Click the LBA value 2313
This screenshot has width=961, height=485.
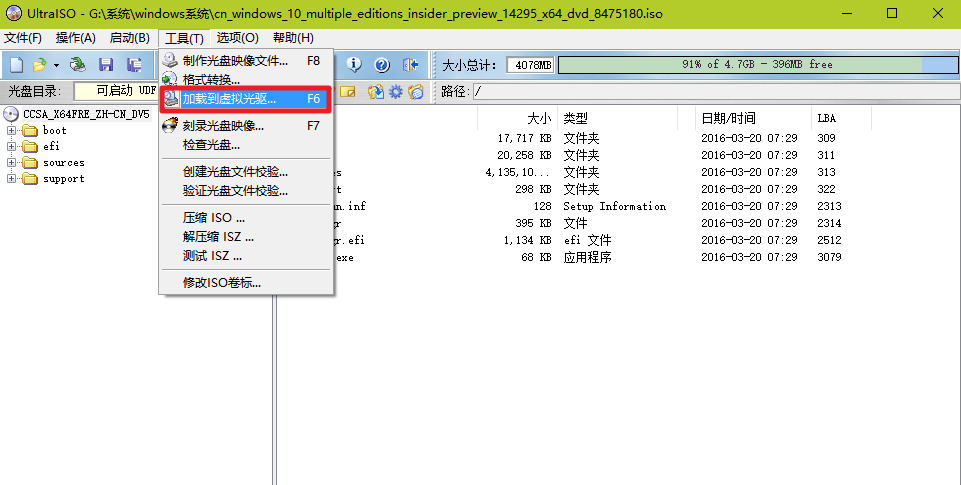pyautogui.click(x=829, y=206)
